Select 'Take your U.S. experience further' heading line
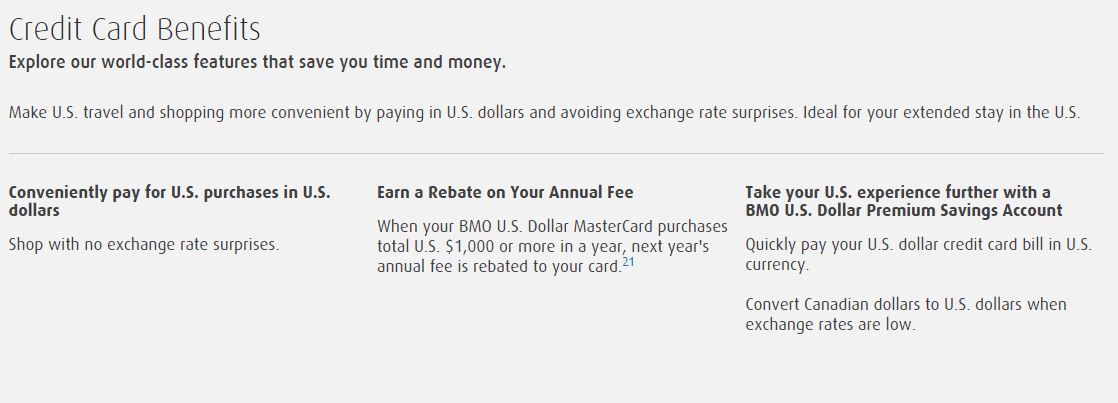This screenshot has height=403, width=1118. pos(898,193)
